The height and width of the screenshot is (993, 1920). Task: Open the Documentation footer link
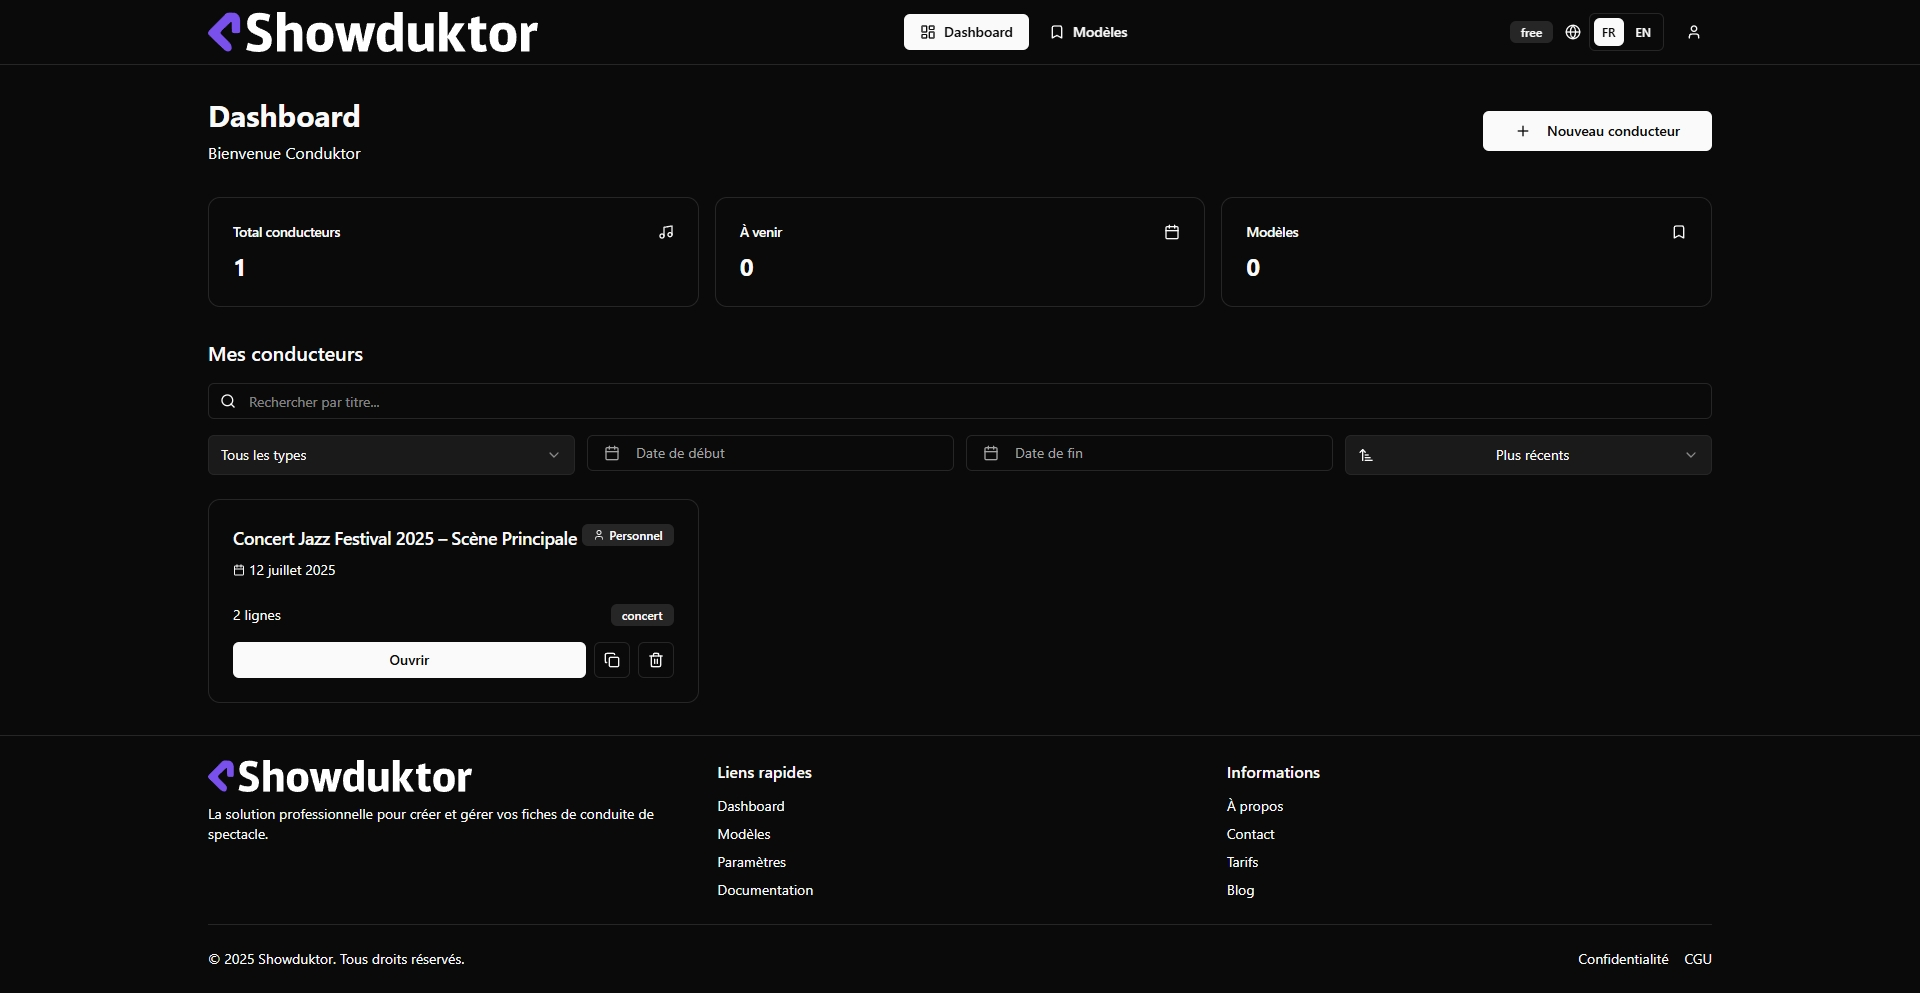(765, 890)
